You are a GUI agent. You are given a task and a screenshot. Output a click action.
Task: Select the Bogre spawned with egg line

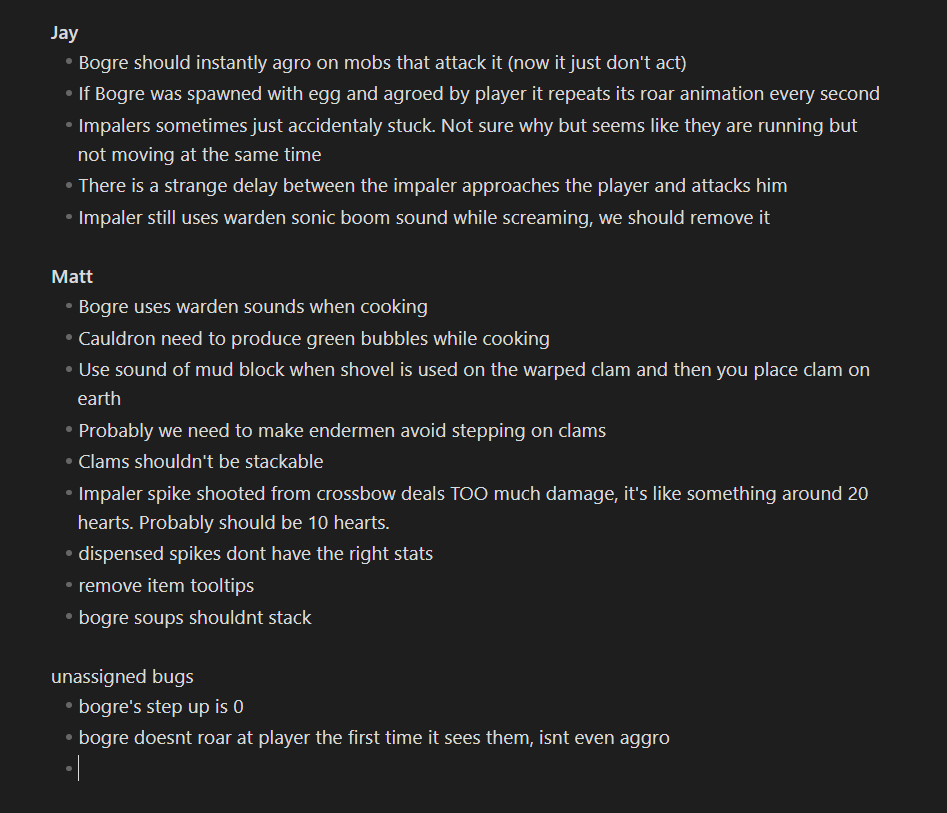click(479, 94)
